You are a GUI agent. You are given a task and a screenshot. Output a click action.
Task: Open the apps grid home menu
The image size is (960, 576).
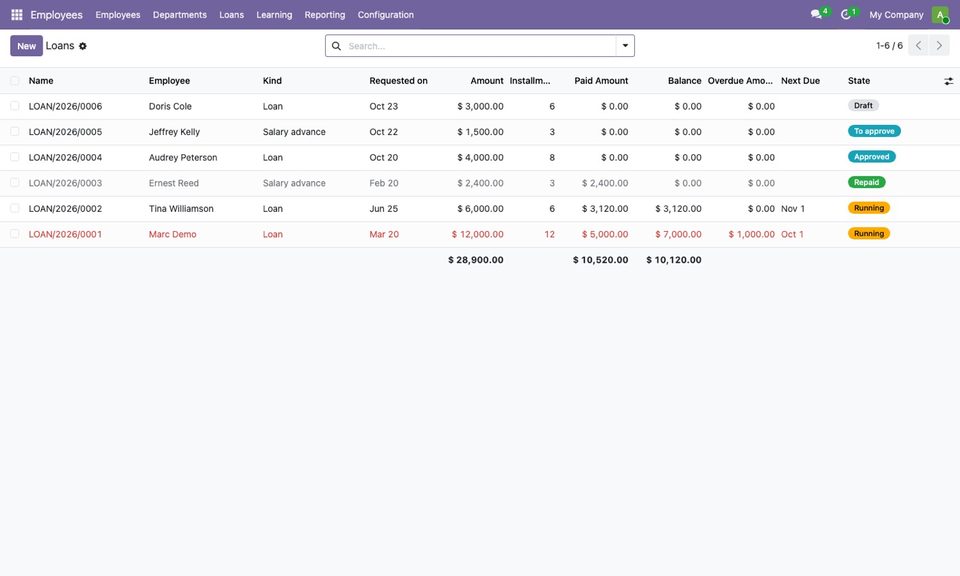(x=17, y=15)
